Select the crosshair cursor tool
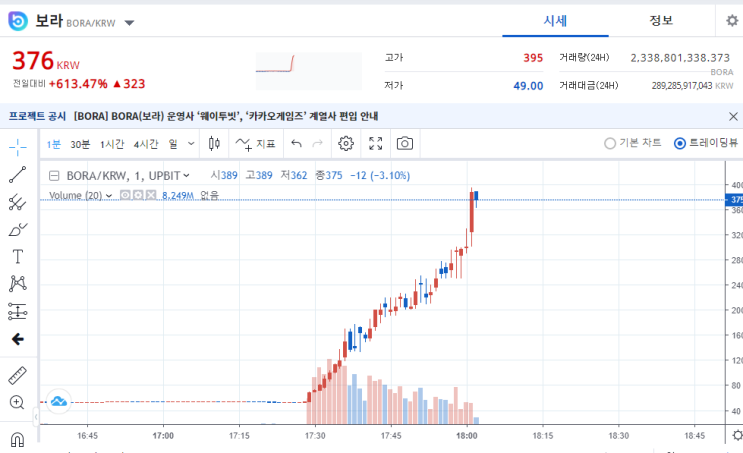 click(18, 147)
